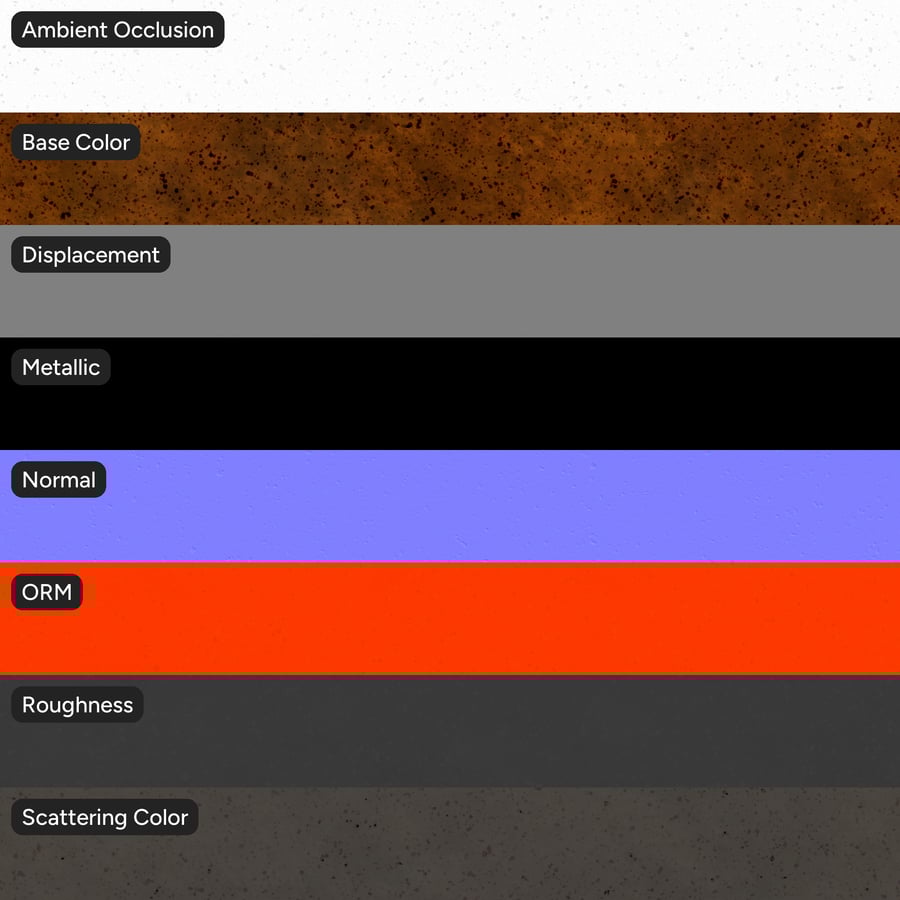Click the Metallic label
Viewport: 900px width, 900px height.
coord(61,367)
